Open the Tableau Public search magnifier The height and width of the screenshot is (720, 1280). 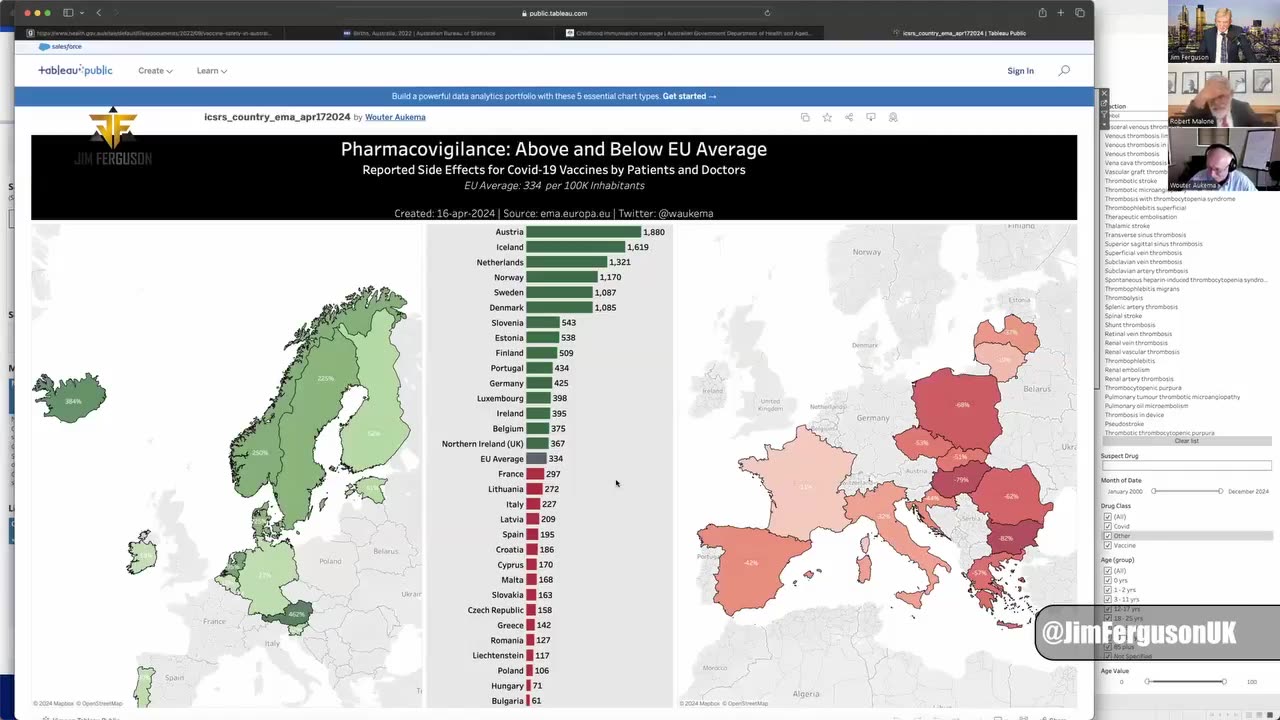coord(1064,71)
